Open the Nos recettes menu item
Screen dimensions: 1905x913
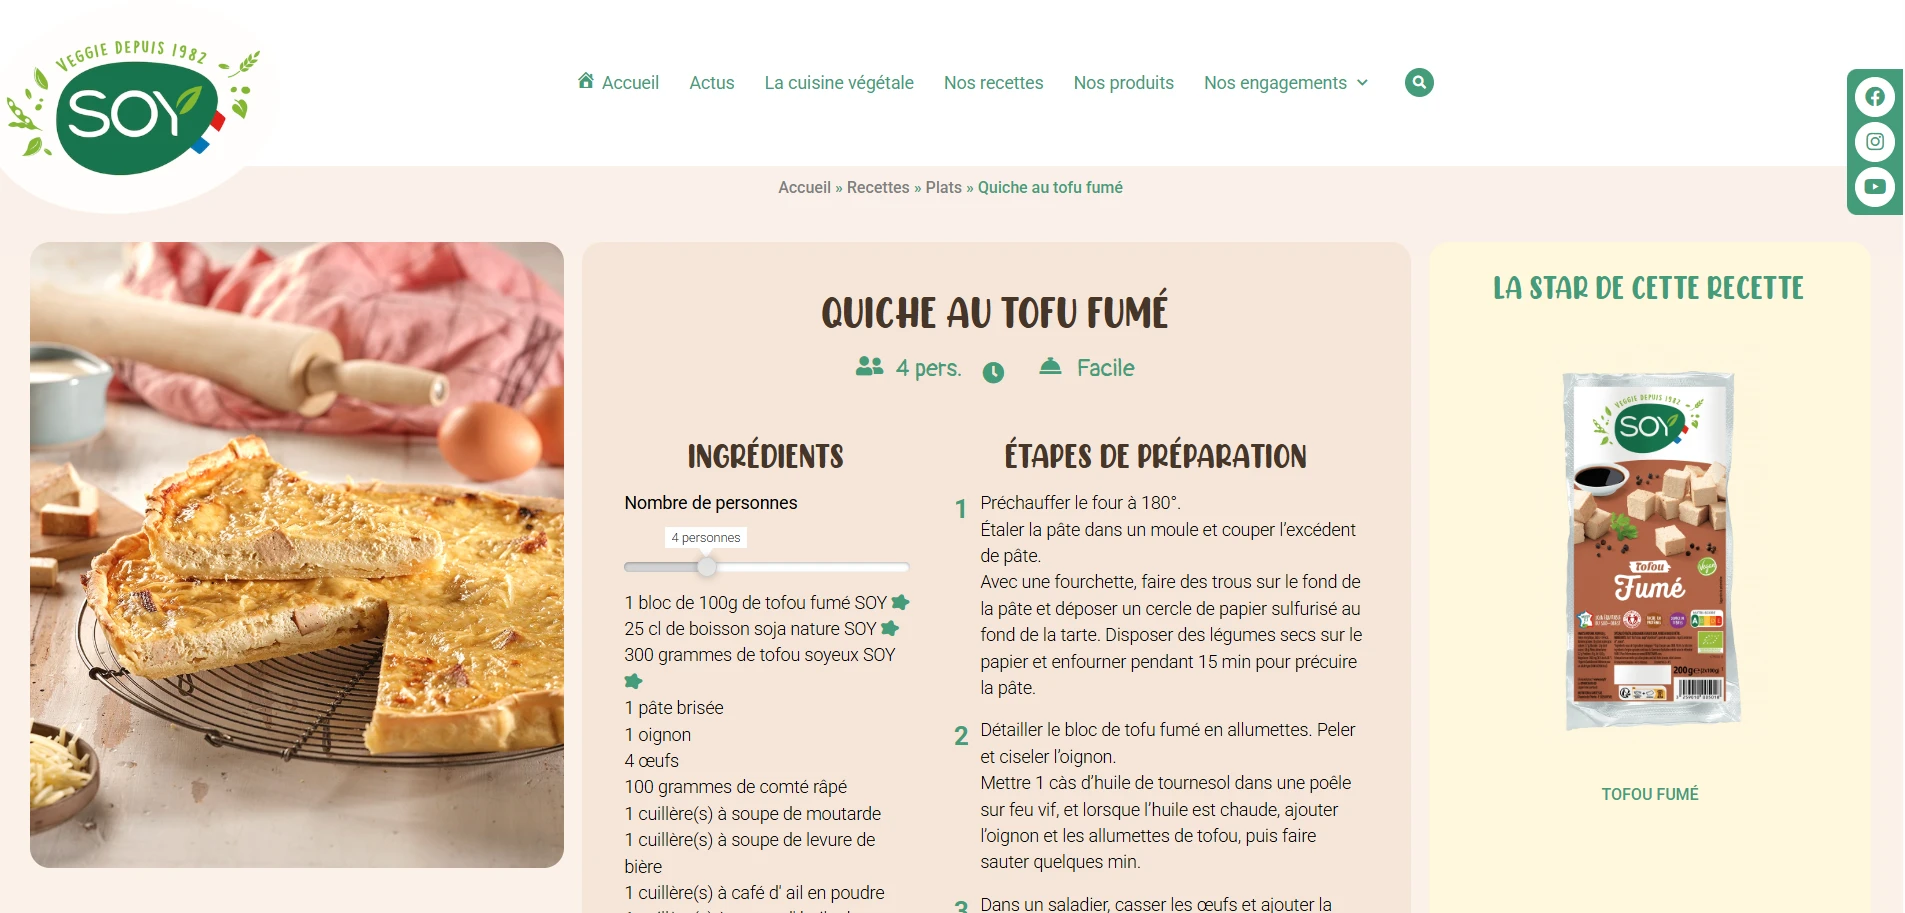993,83
